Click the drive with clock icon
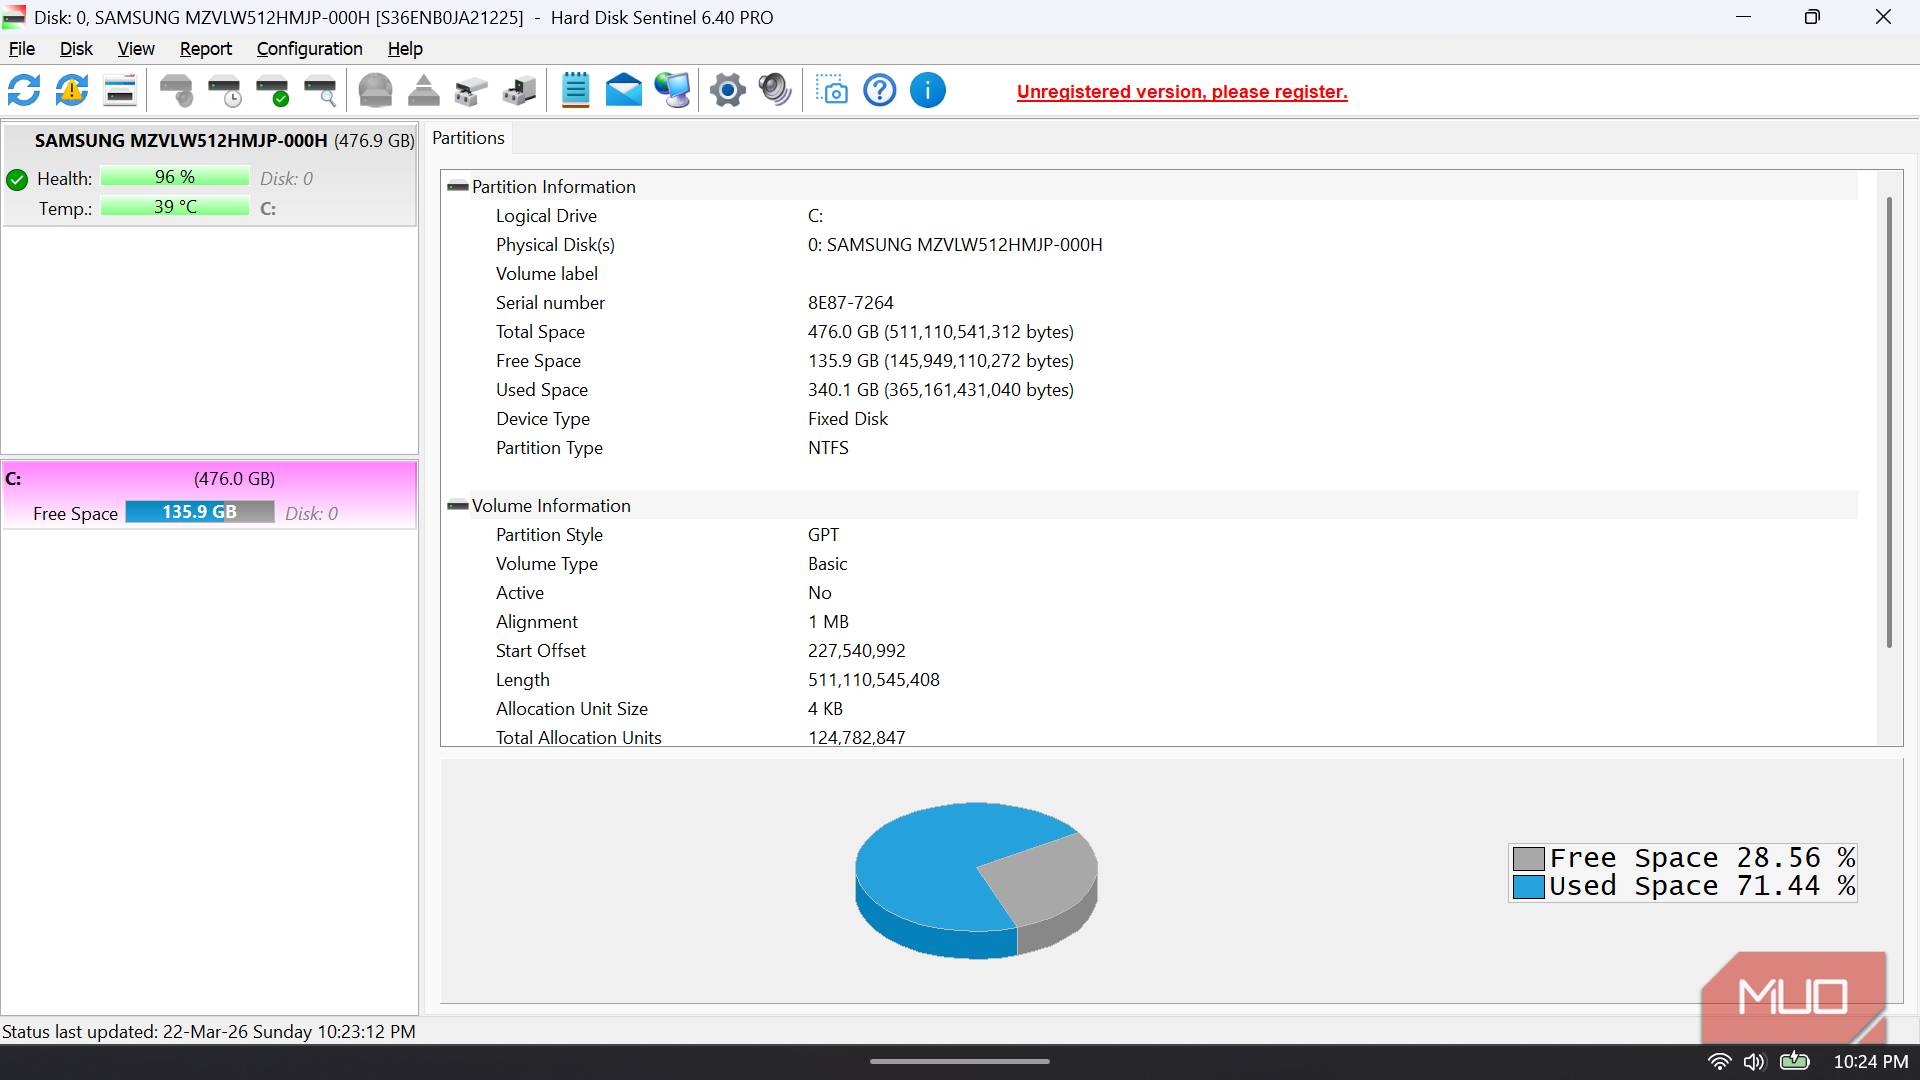The image size is (1920, 1080). (225, 91)
